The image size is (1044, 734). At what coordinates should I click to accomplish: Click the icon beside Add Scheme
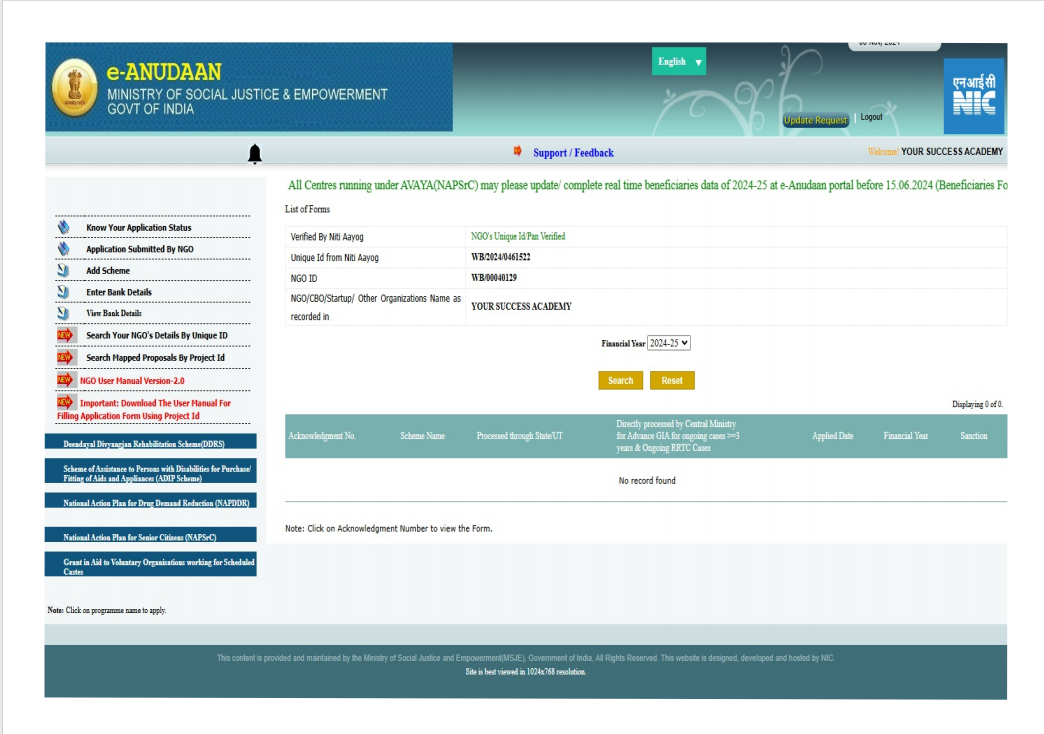pos(64,271)
